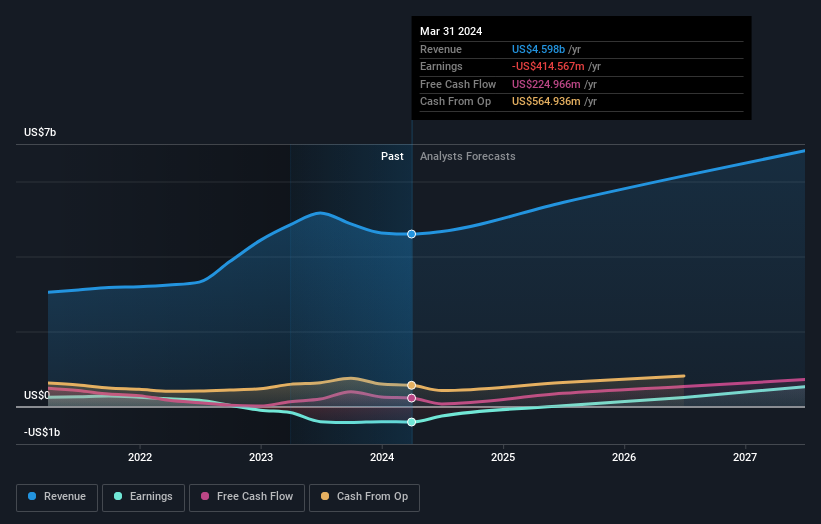Toggle the Free Cash Flow legend series

tap(247, 497)
